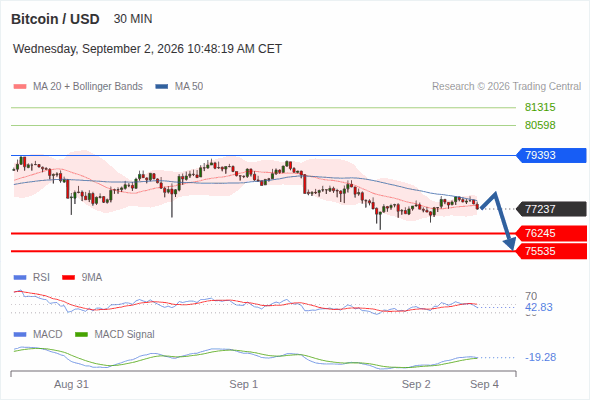The width and height of the screenshot is (590, 400).
Task: Click the blue MACD legend swatch
Action: (20, 335)
